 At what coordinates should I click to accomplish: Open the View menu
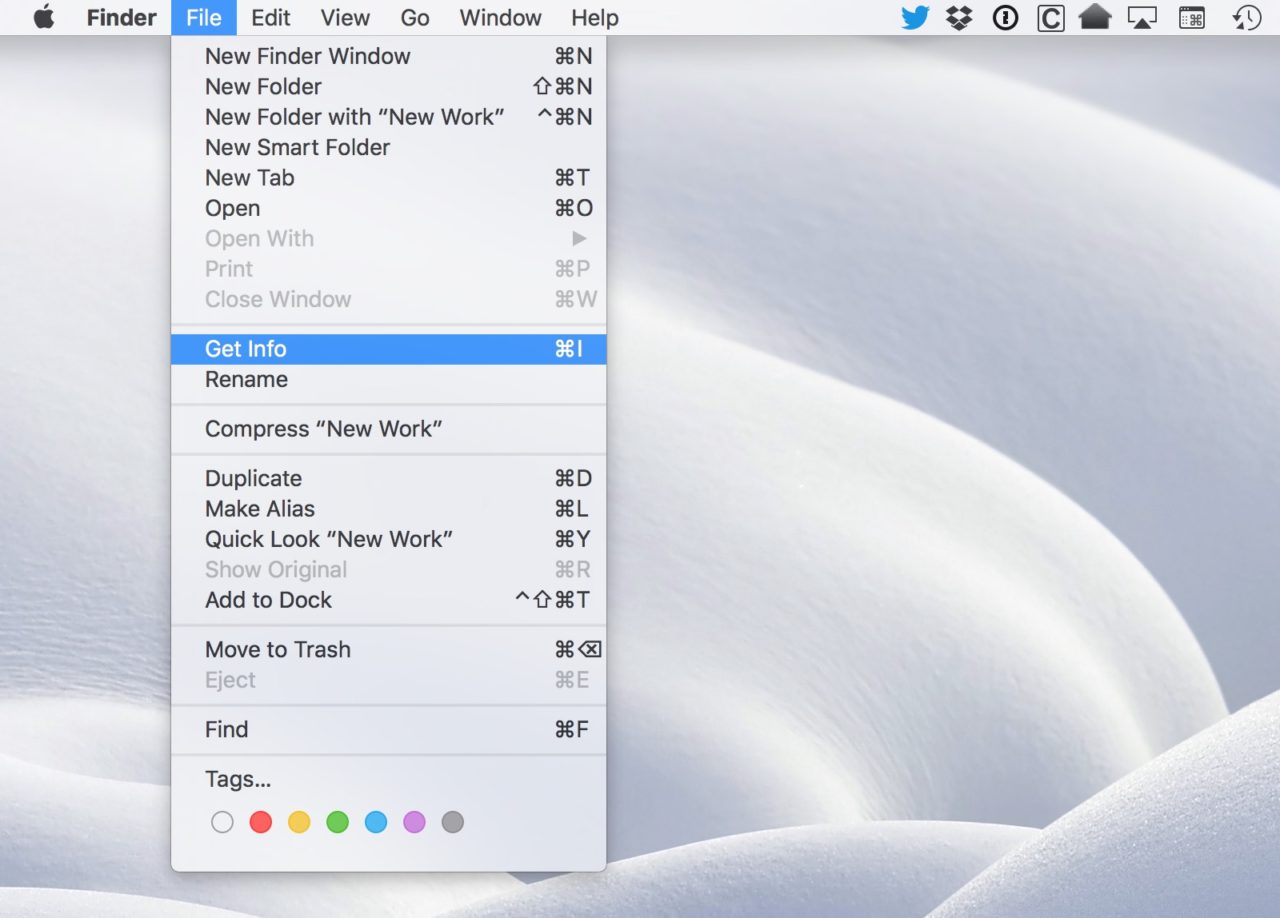345,17
